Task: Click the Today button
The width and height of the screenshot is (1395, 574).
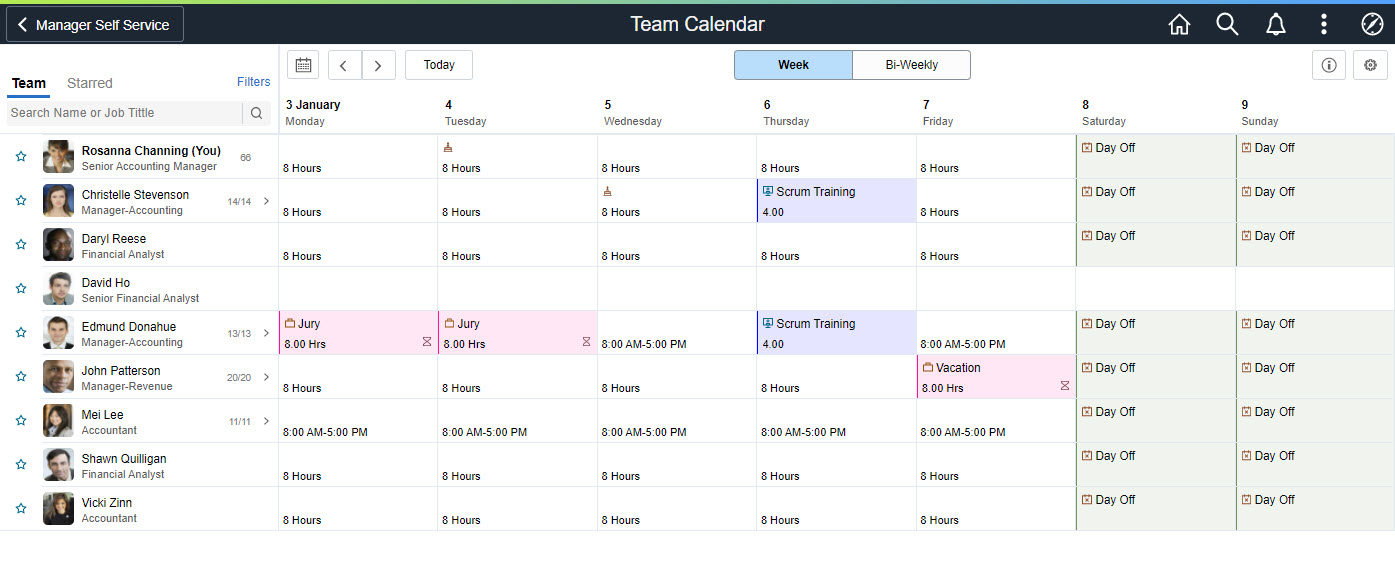Action: 439,65
